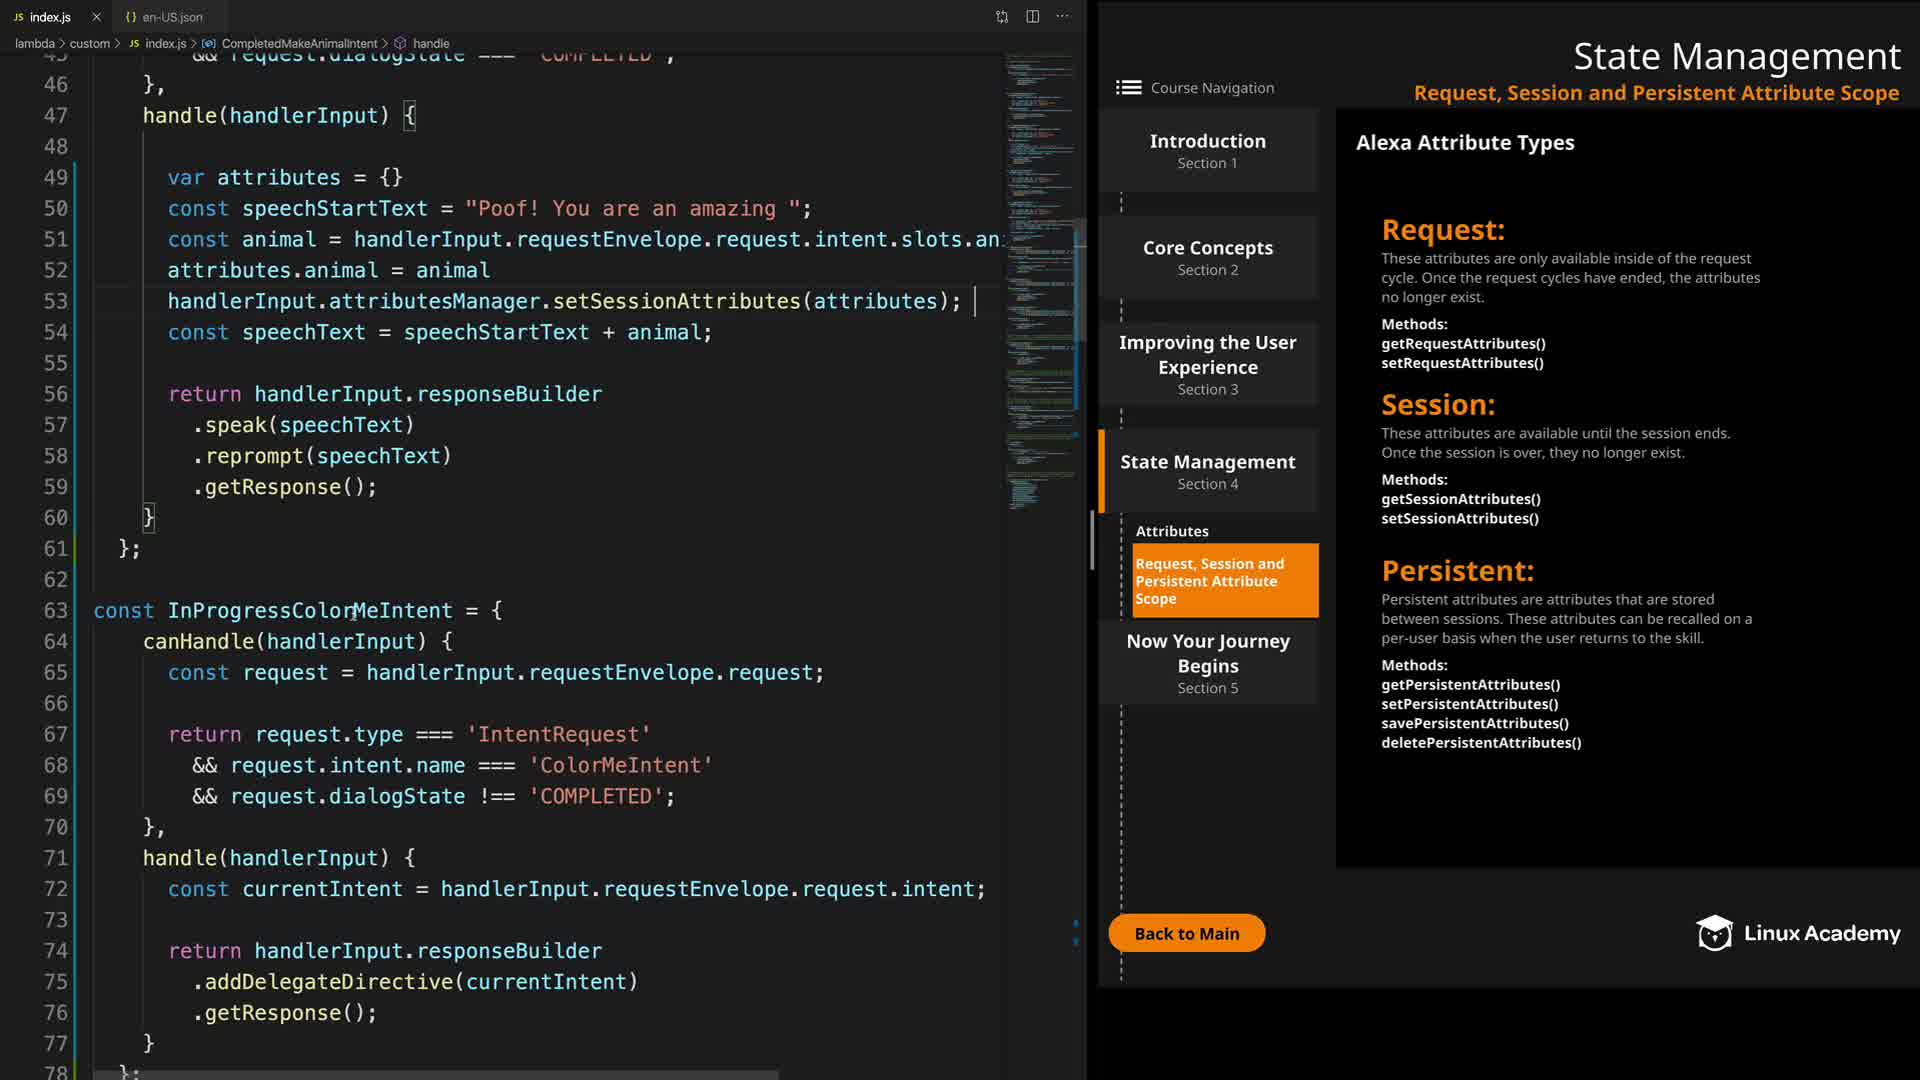Select the index.js editor tab

click(50, 17)
